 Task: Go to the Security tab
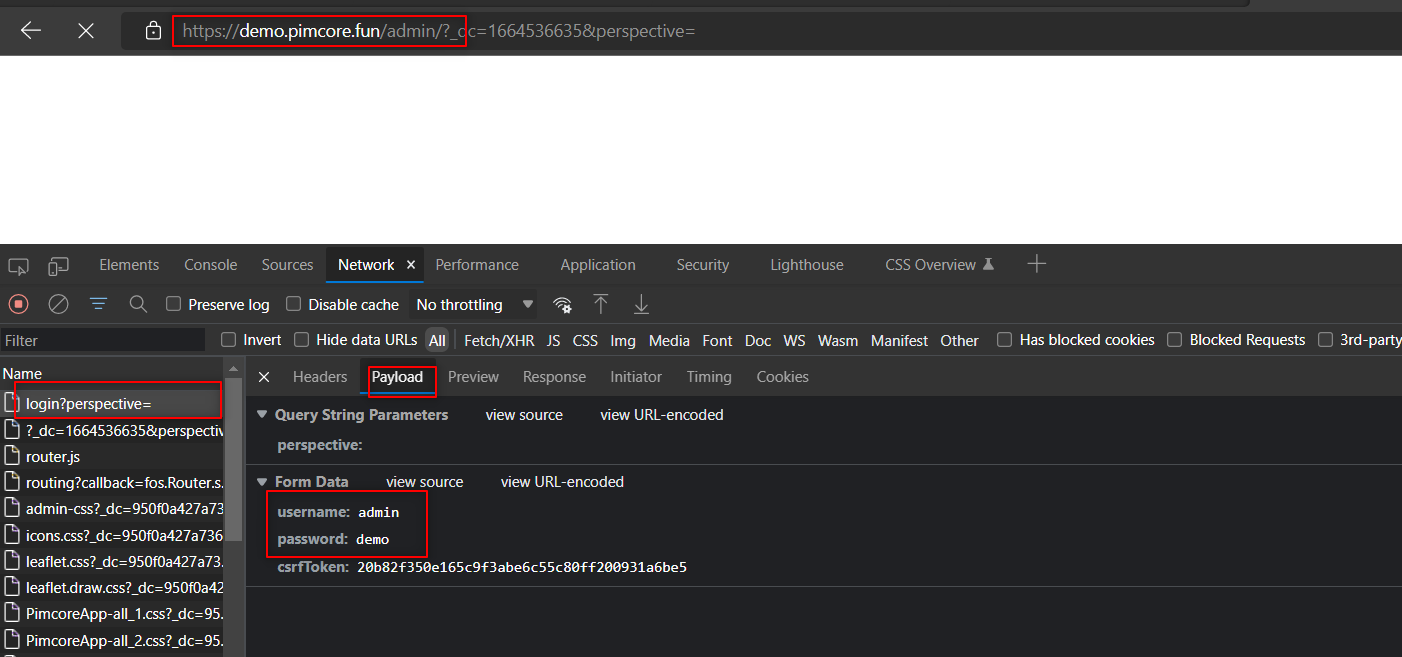pos(703,265)
